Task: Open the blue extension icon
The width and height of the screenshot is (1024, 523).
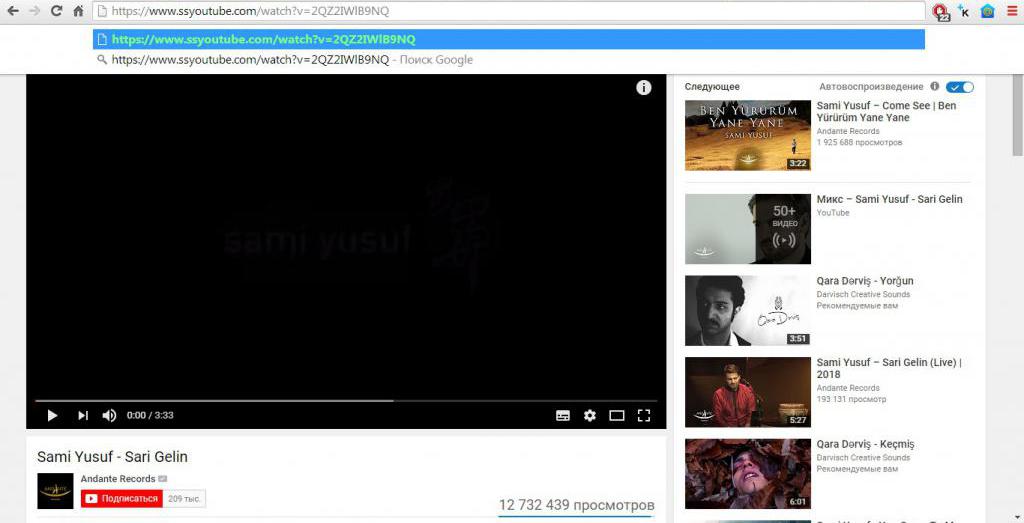Action: pos(987,11)
